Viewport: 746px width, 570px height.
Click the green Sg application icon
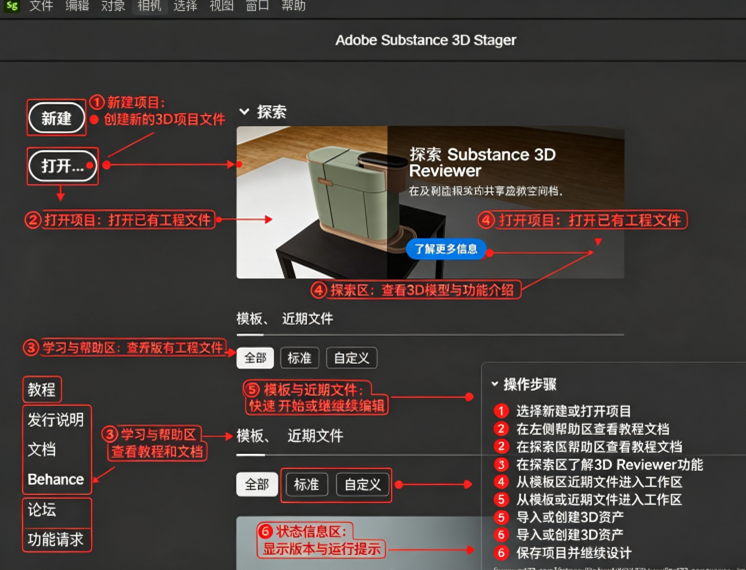click(x=11, y=6)
